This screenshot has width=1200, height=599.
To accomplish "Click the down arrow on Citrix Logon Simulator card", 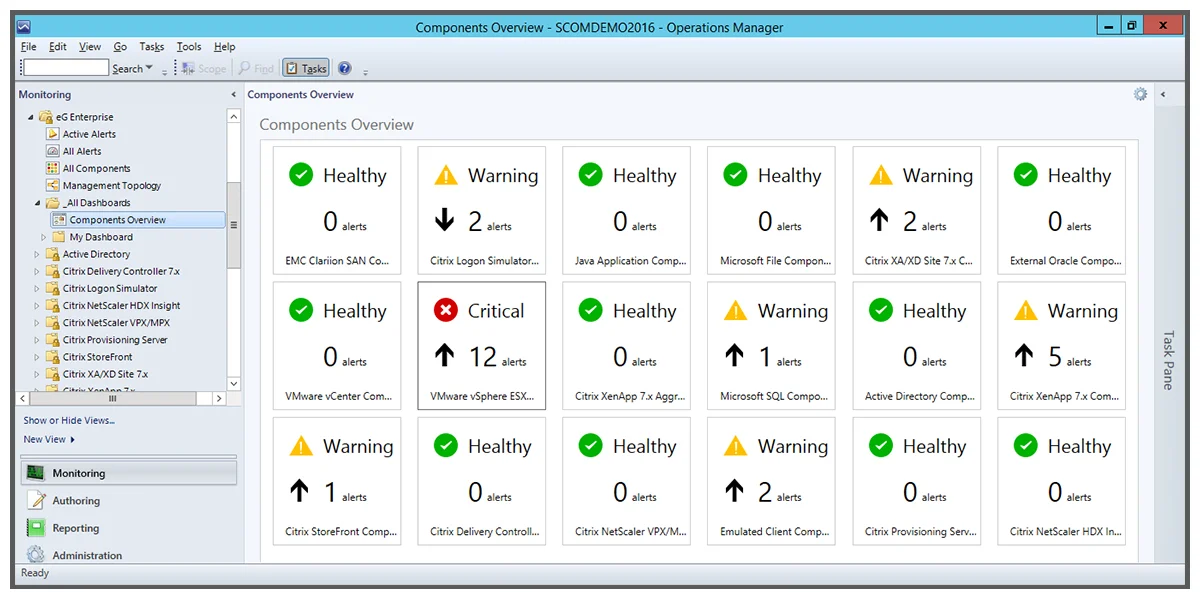I will (x=445, y=220).
